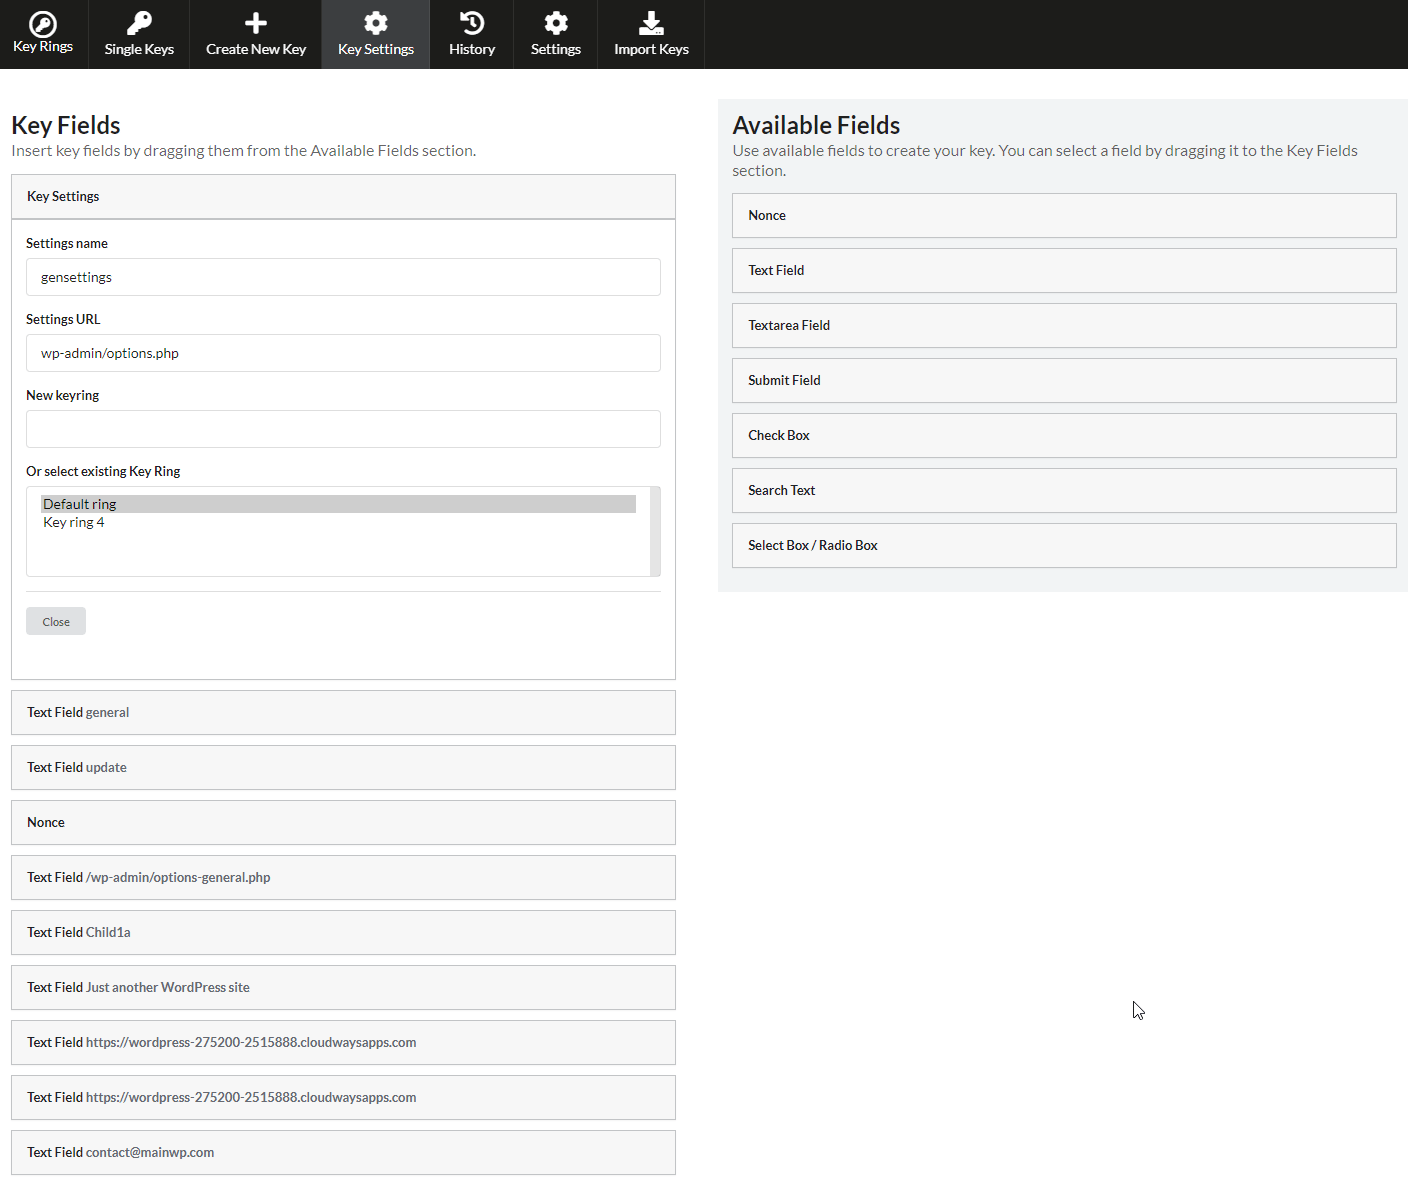This screenshot has width=1408, height=1181.
Task: Focus the Settings name input field
Action: (343, 277)
